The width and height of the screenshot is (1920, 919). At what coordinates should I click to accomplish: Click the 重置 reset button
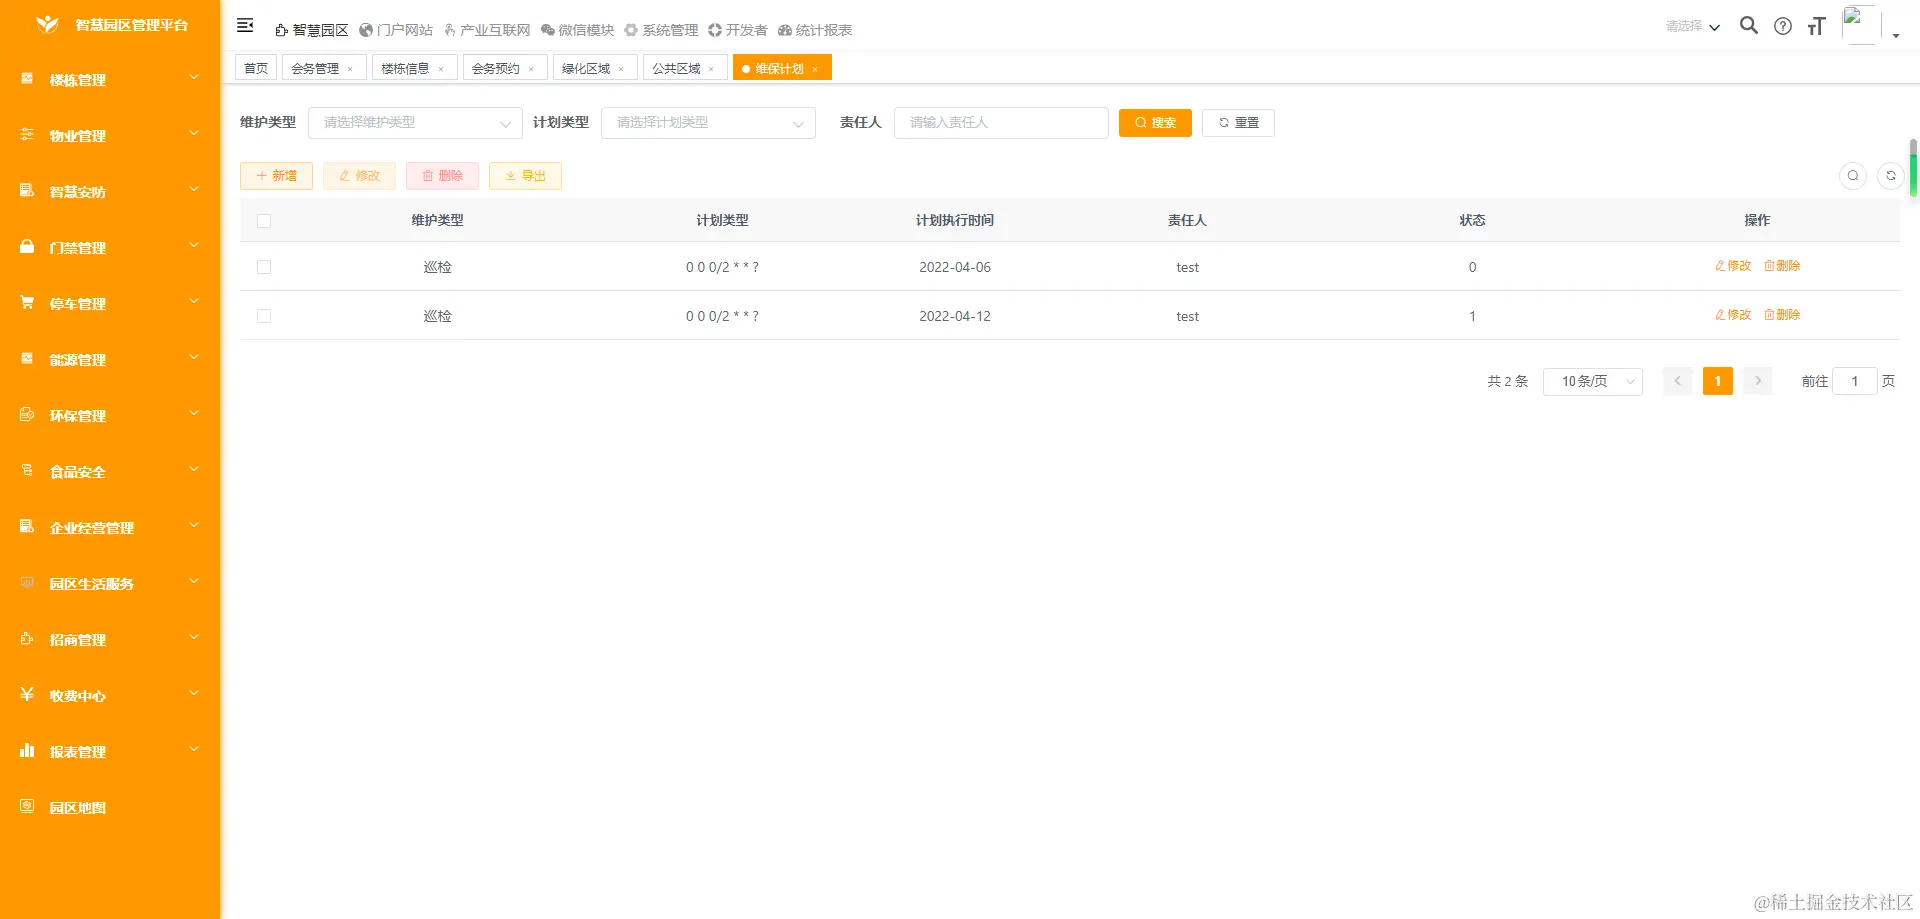(x=1238, y=123)
